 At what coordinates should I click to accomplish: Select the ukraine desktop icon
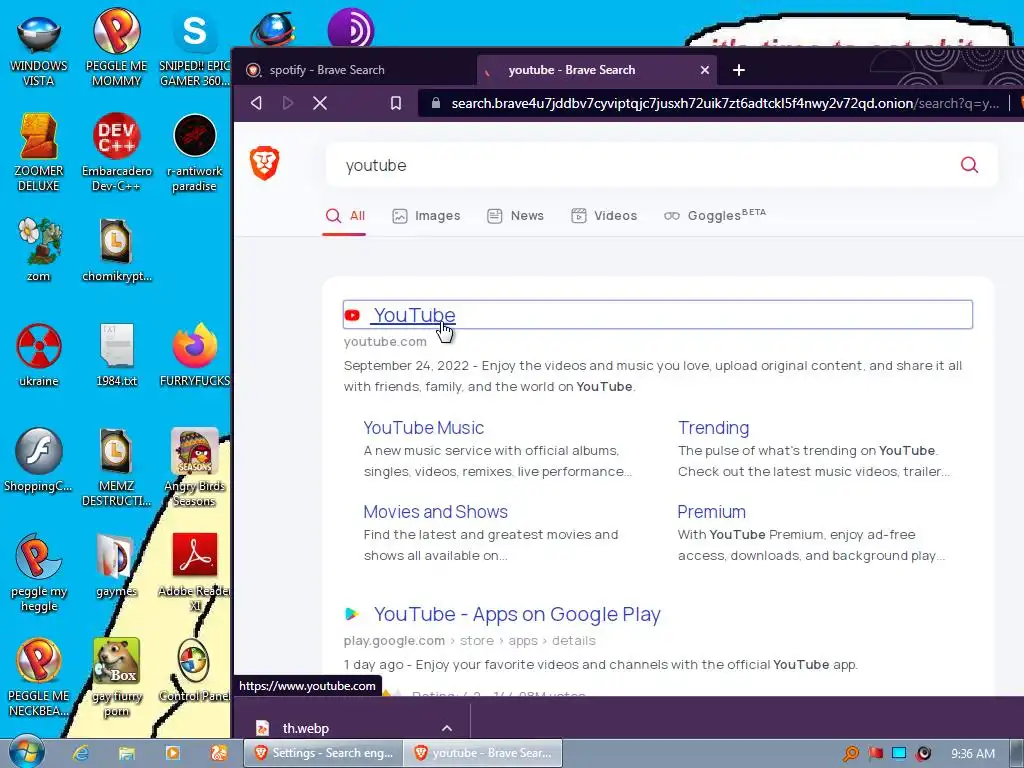click(39, 355)
